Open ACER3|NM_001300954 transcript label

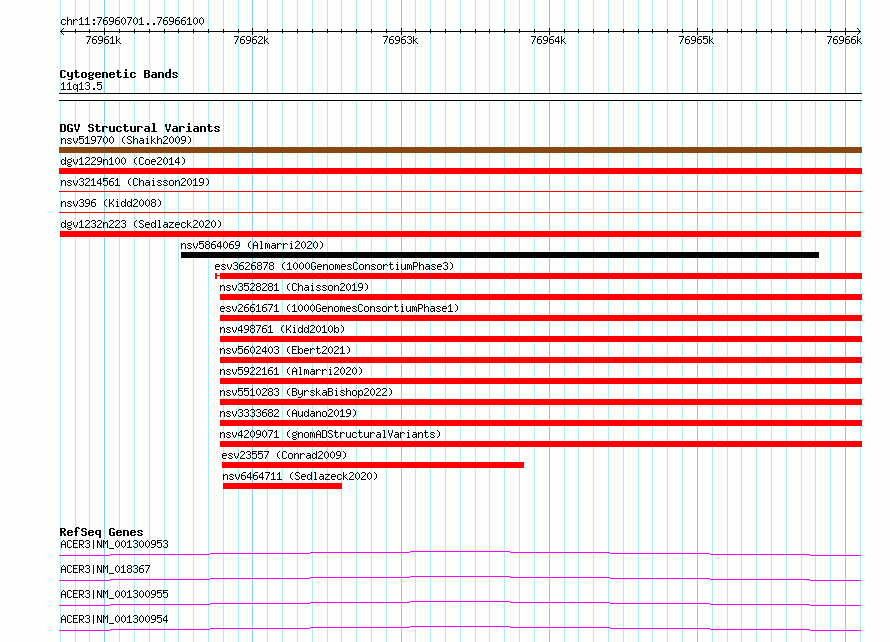tap(114, 619)
